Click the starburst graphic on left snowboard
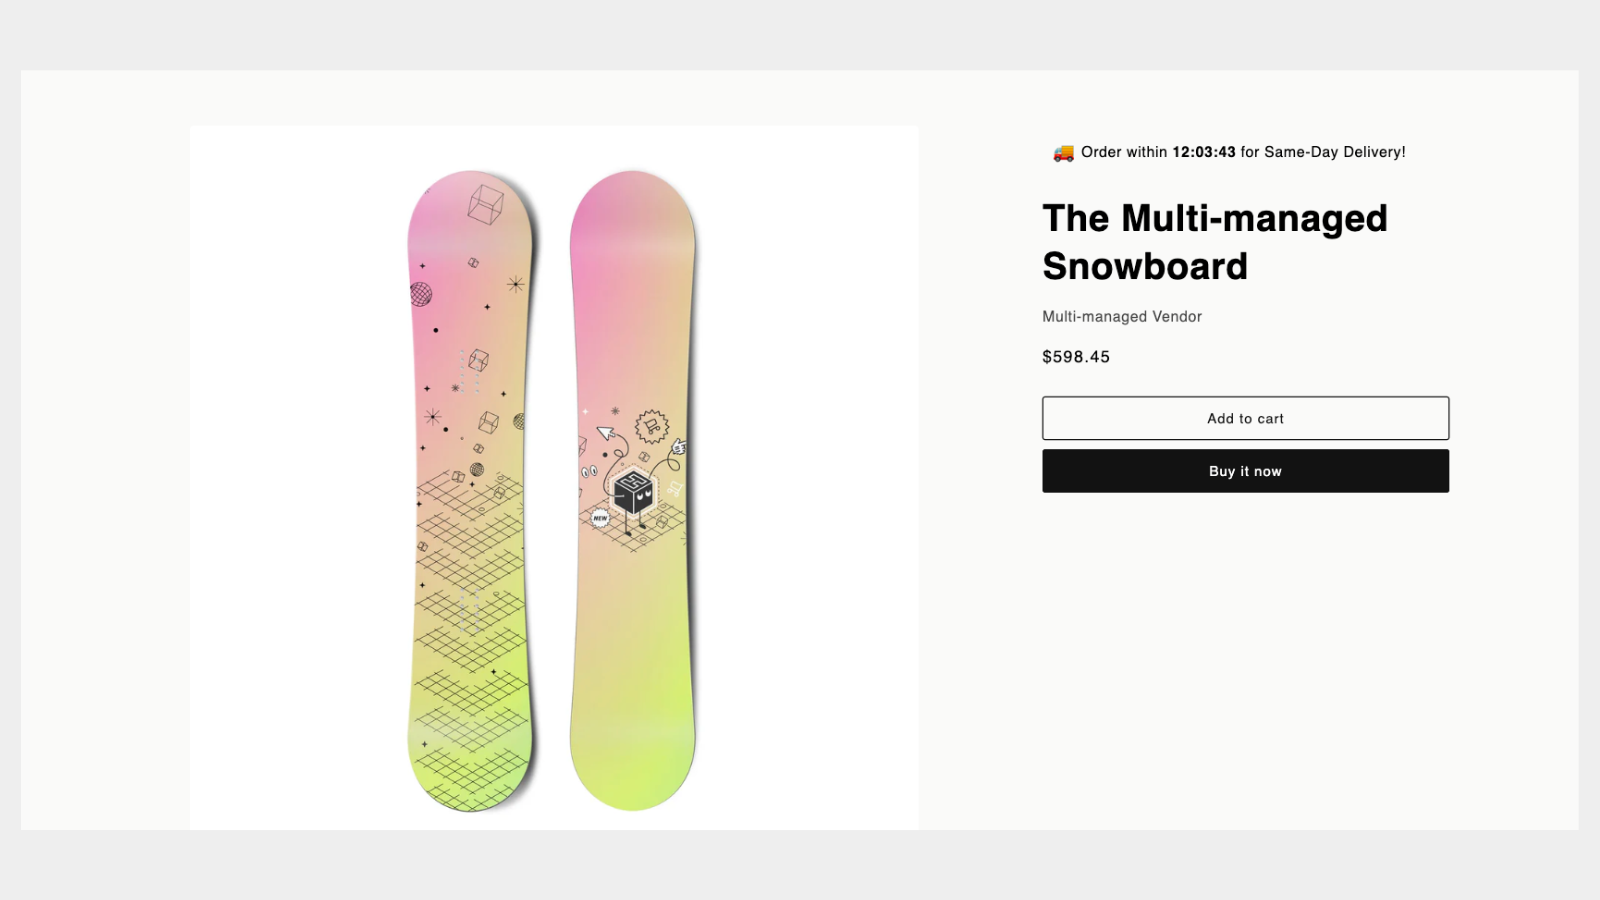The height and width of the screenshot is (900, 1600). point(516,284)
